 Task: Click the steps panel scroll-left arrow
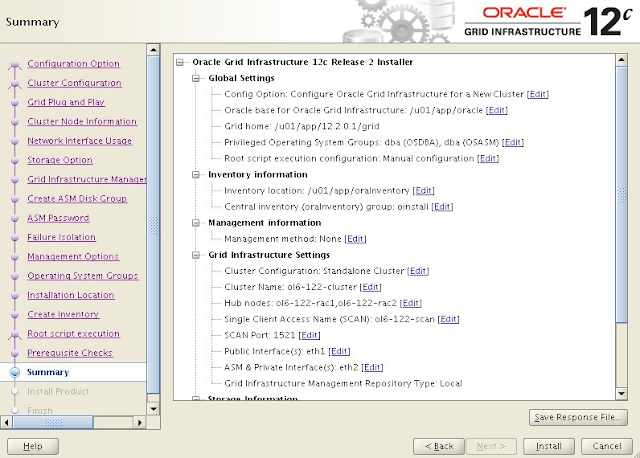tap(6, 422)
